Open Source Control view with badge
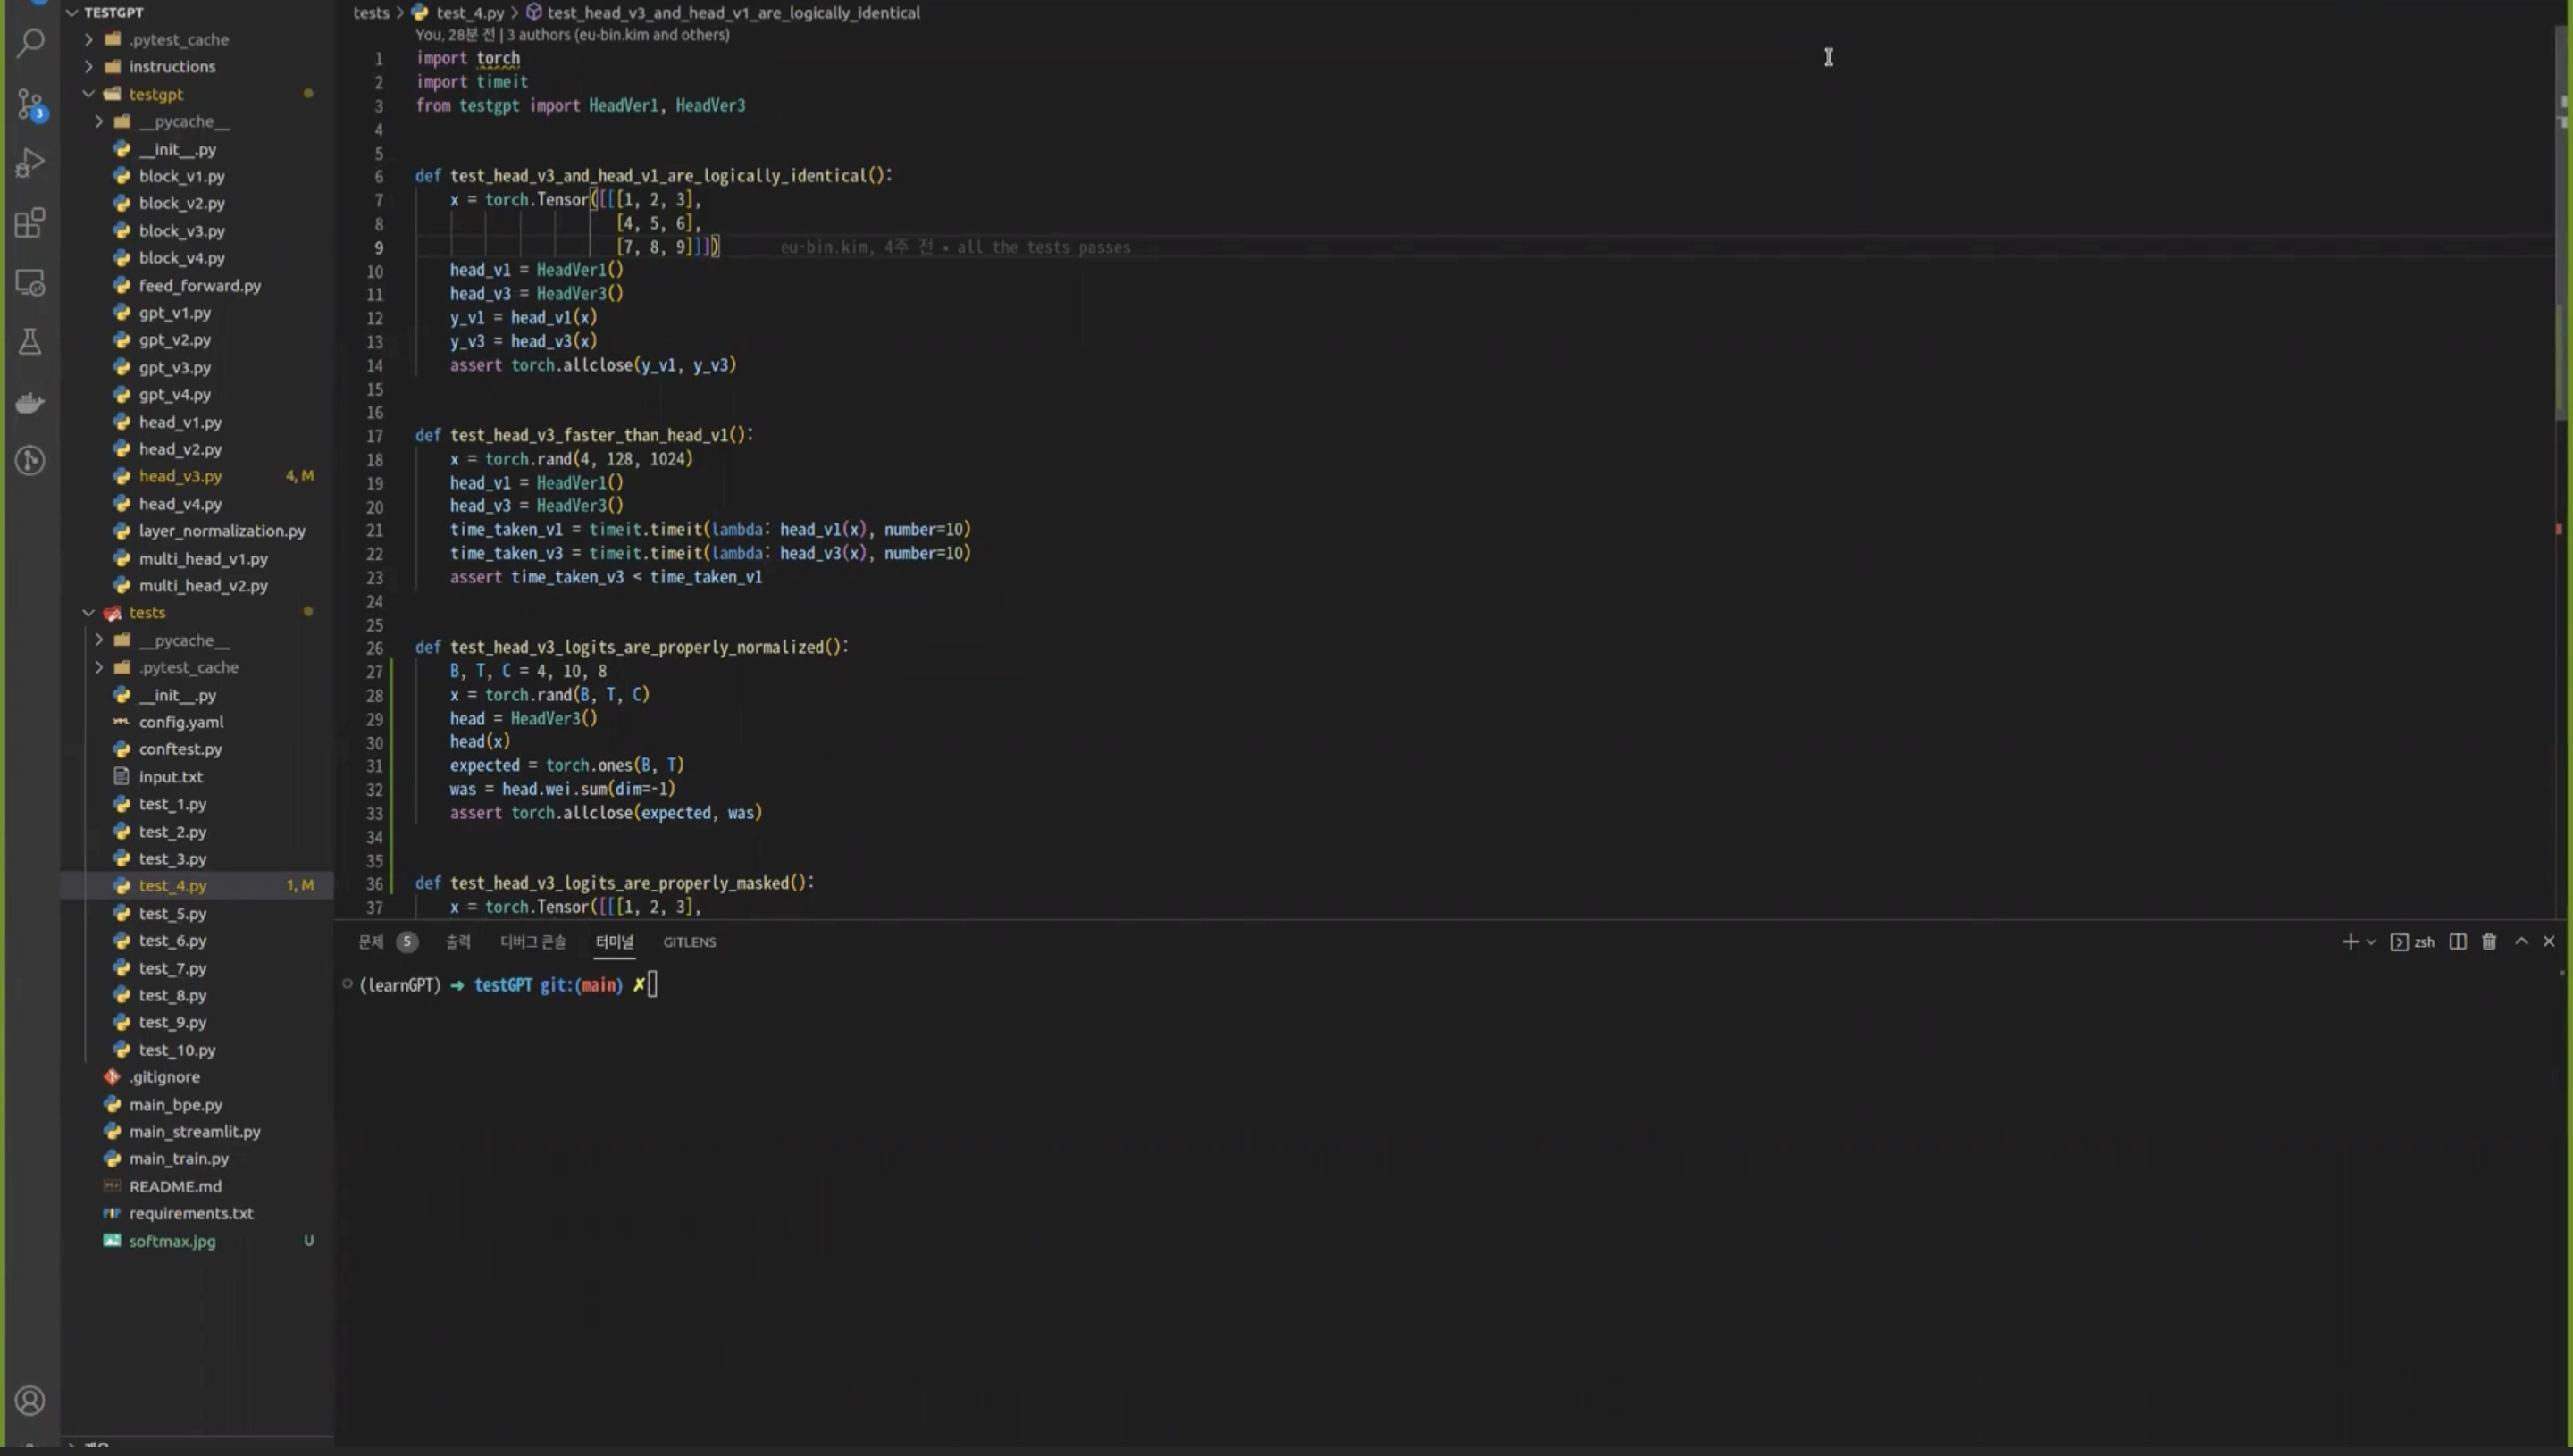The height and width of the screenshot is (1456, 2573). point(30,103)
